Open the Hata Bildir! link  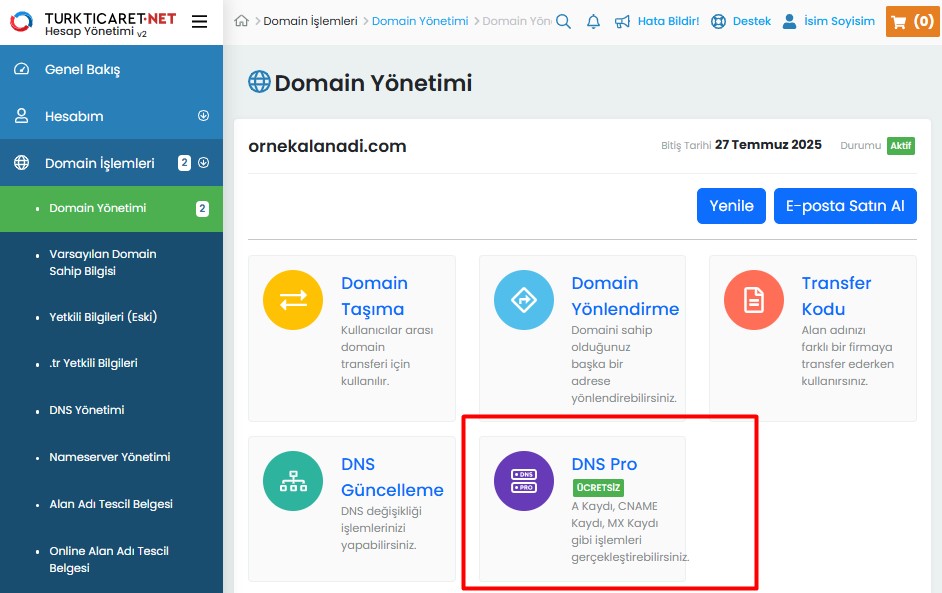[669, 21]
